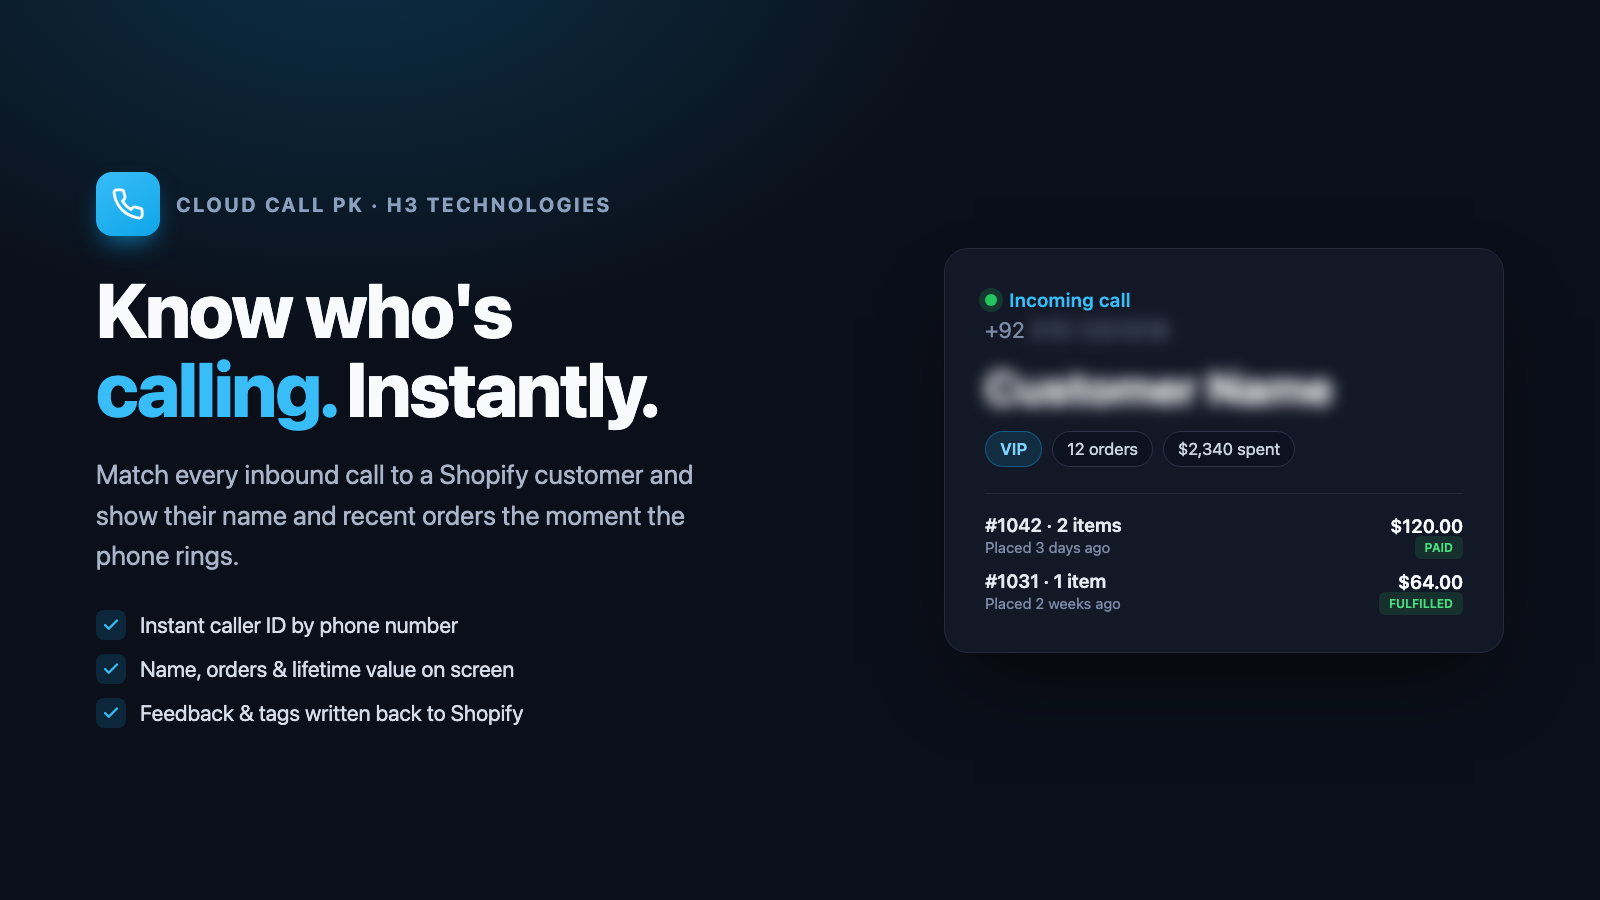Screen dimensions: 1600x900
Task: Click the $2,340 spent pill
Action: tap(1229, 449)
